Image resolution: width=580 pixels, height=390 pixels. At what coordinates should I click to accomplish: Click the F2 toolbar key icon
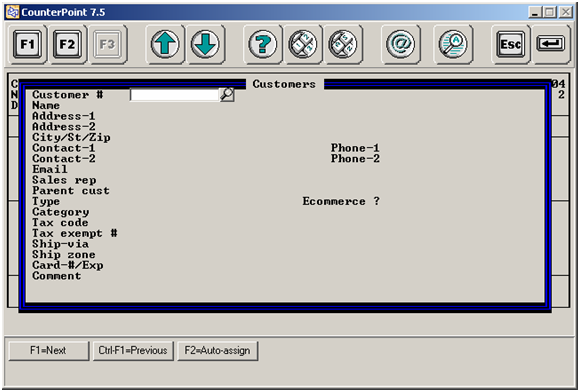point(67,44)
